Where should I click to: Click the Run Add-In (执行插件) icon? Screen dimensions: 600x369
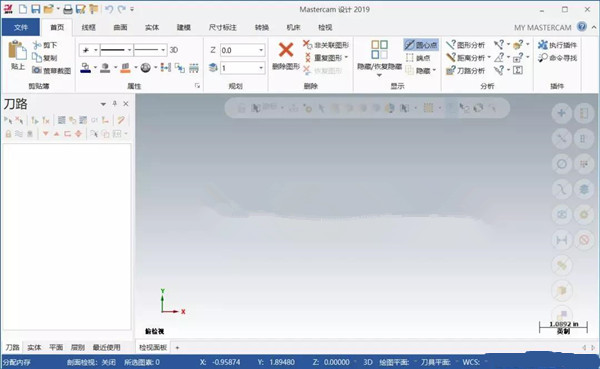(543, 45)
